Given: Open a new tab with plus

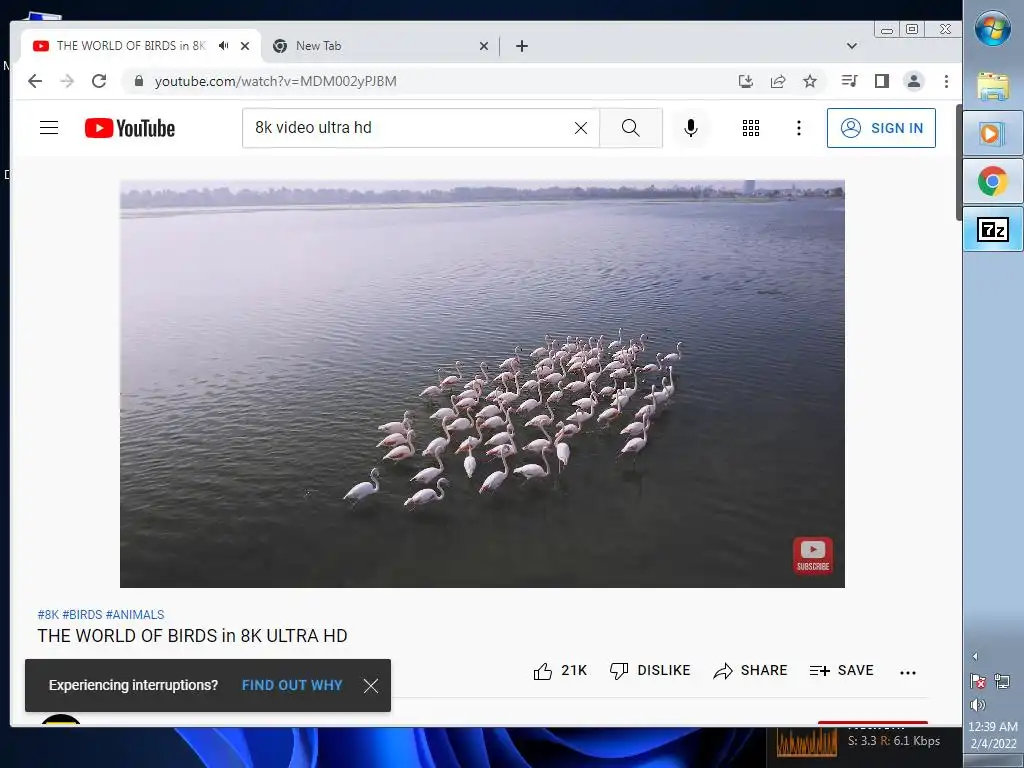Looking at the screenshot, I should [522, 46].
